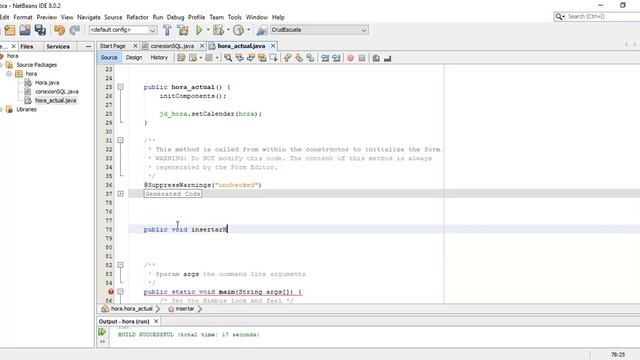Toggle a bookmark on current line

coord(311,58)
